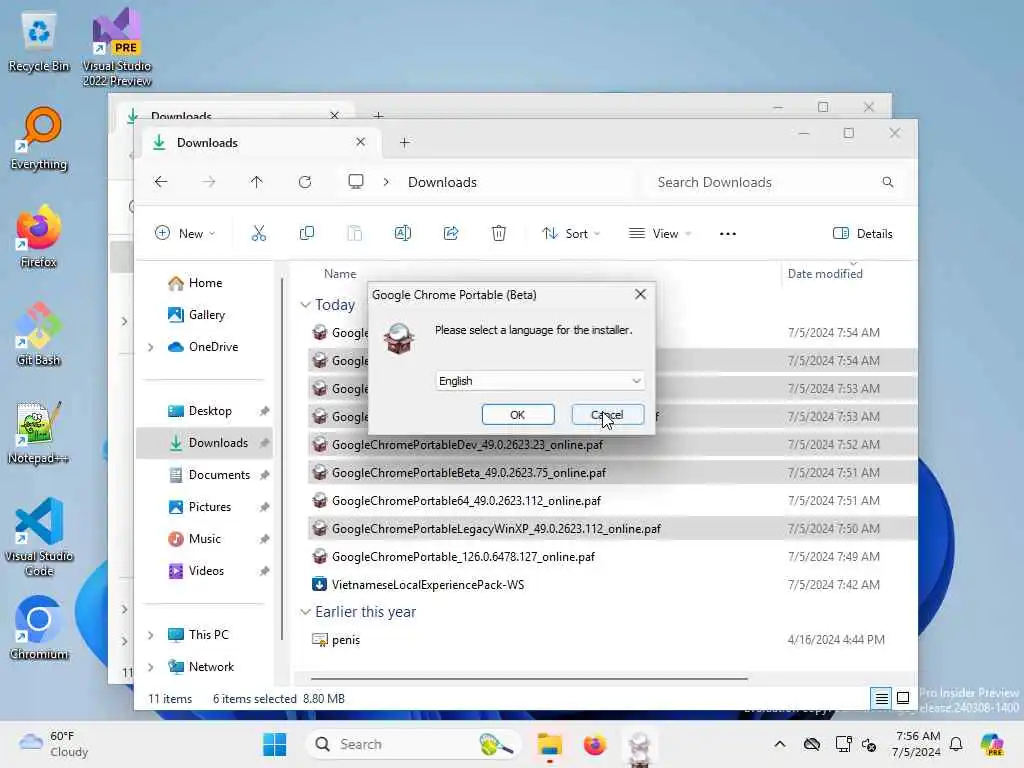Click the This PC monitor icon in address bar
This screenshot has height=768, width=1024.
coord(356,182)
